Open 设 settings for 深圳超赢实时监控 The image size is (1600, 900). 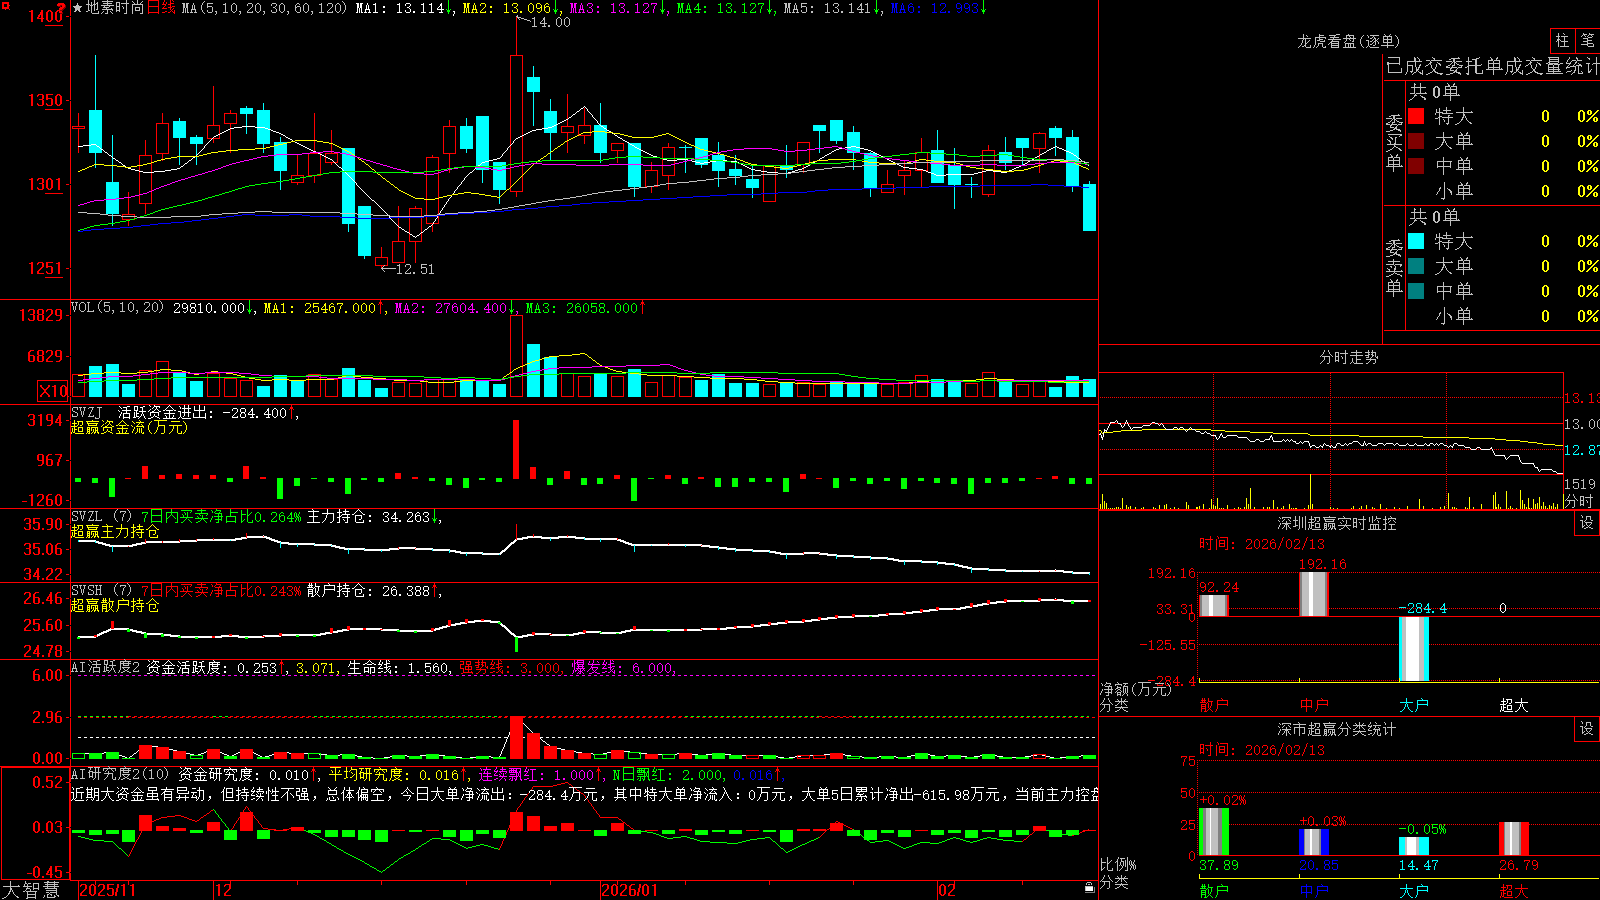click(1586, 523)
